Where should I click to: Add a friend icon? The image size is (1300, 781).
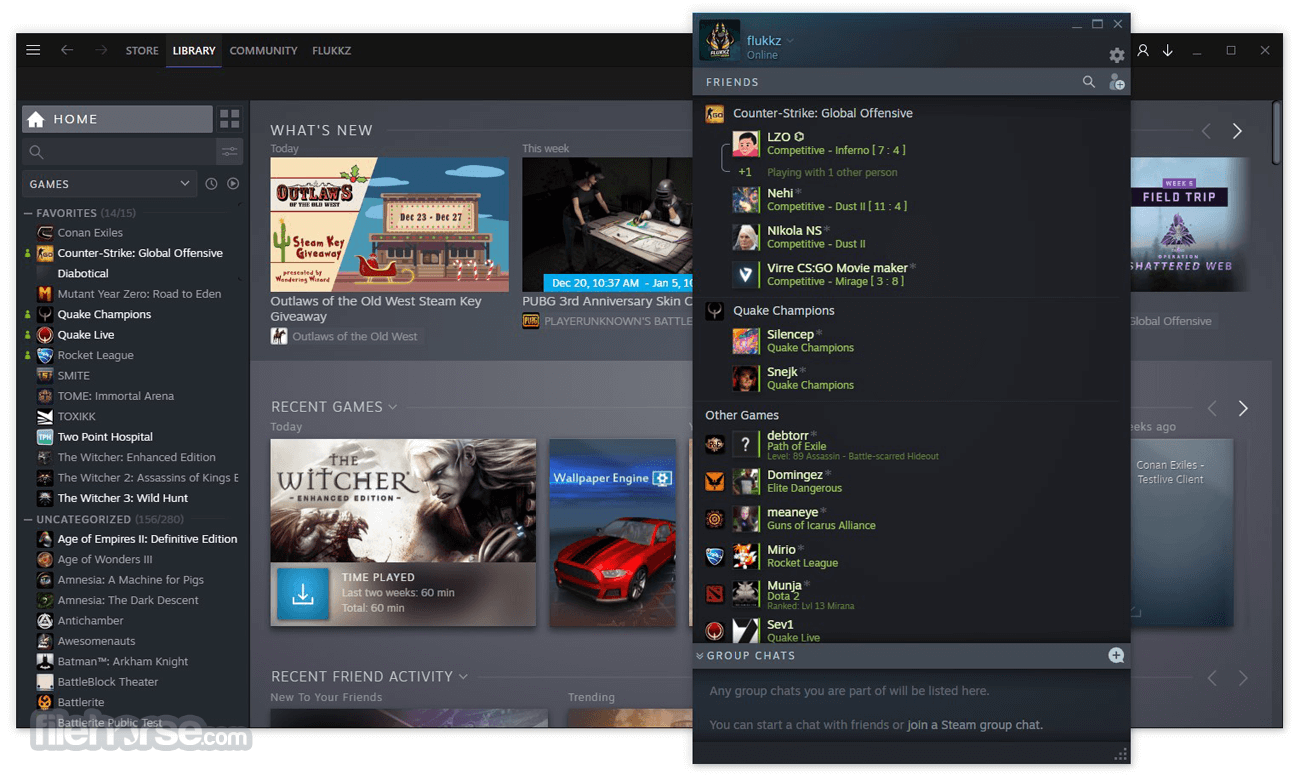[1117, 82]
